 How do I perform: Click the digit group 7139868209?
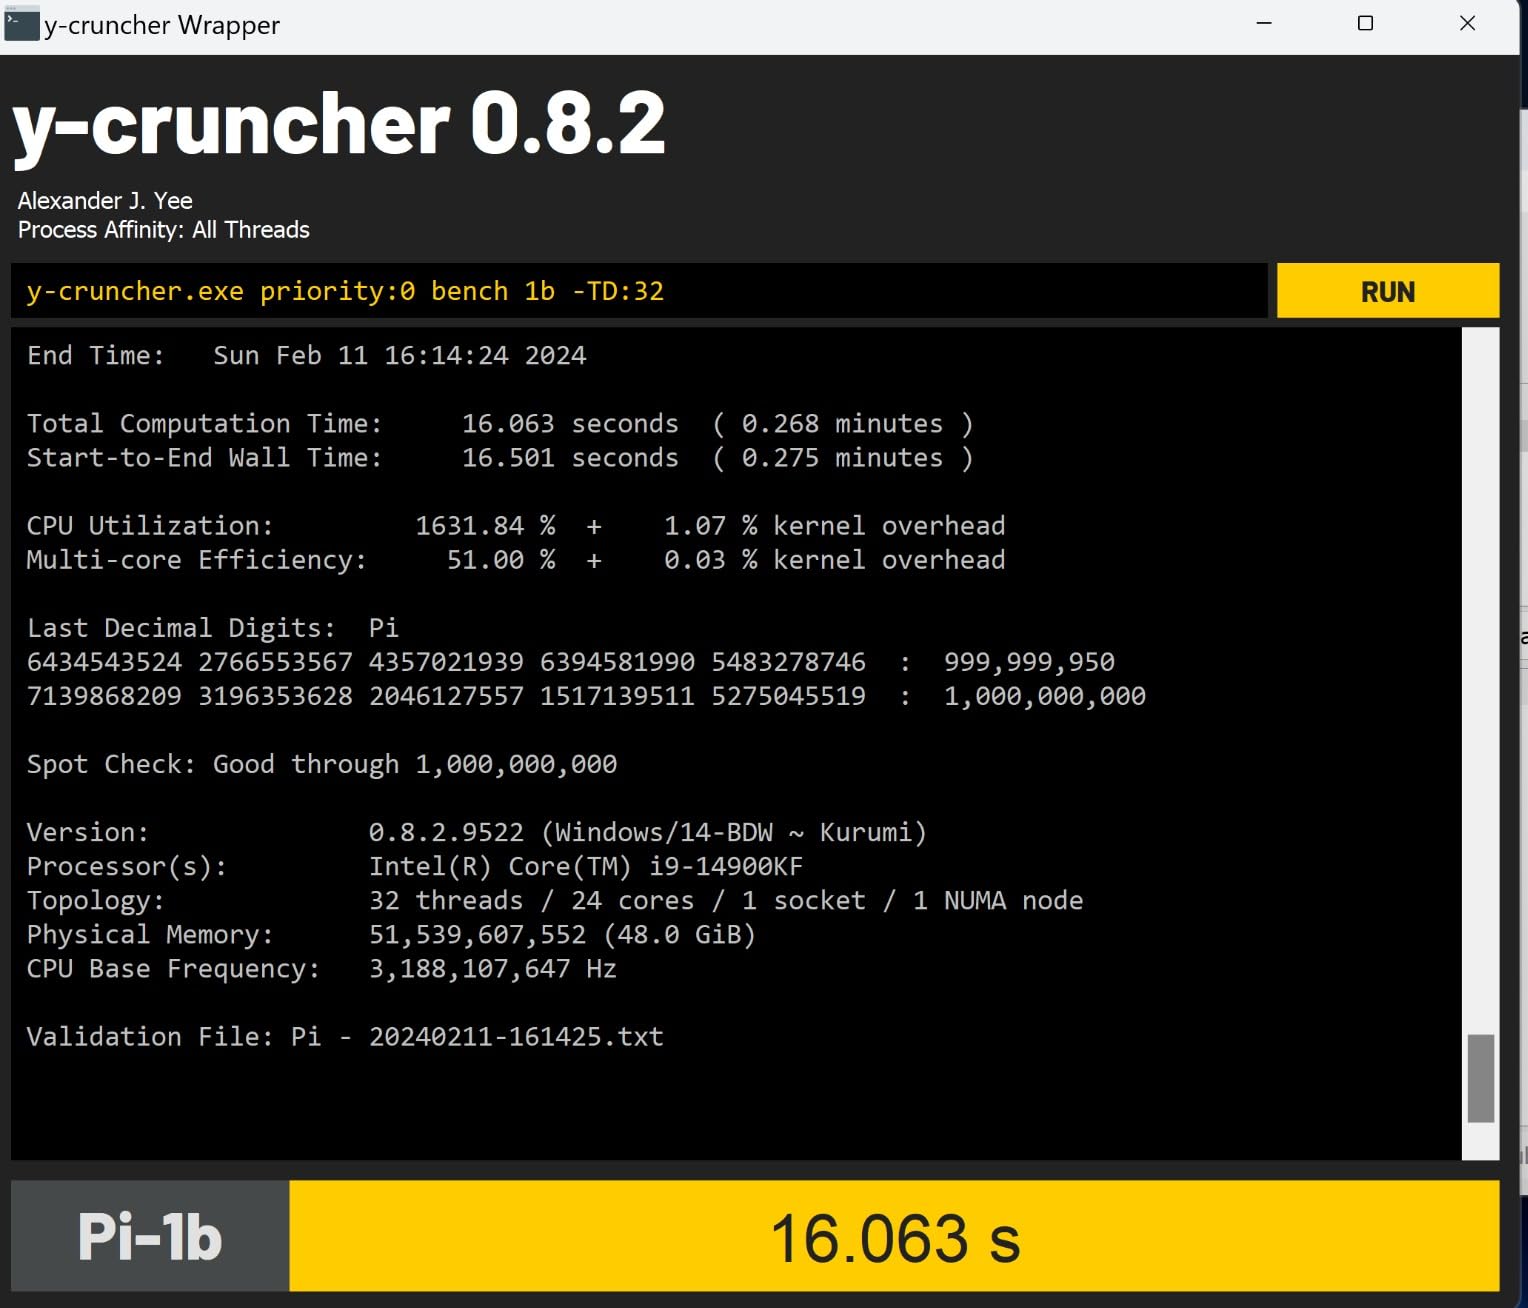tap(105, 696)
